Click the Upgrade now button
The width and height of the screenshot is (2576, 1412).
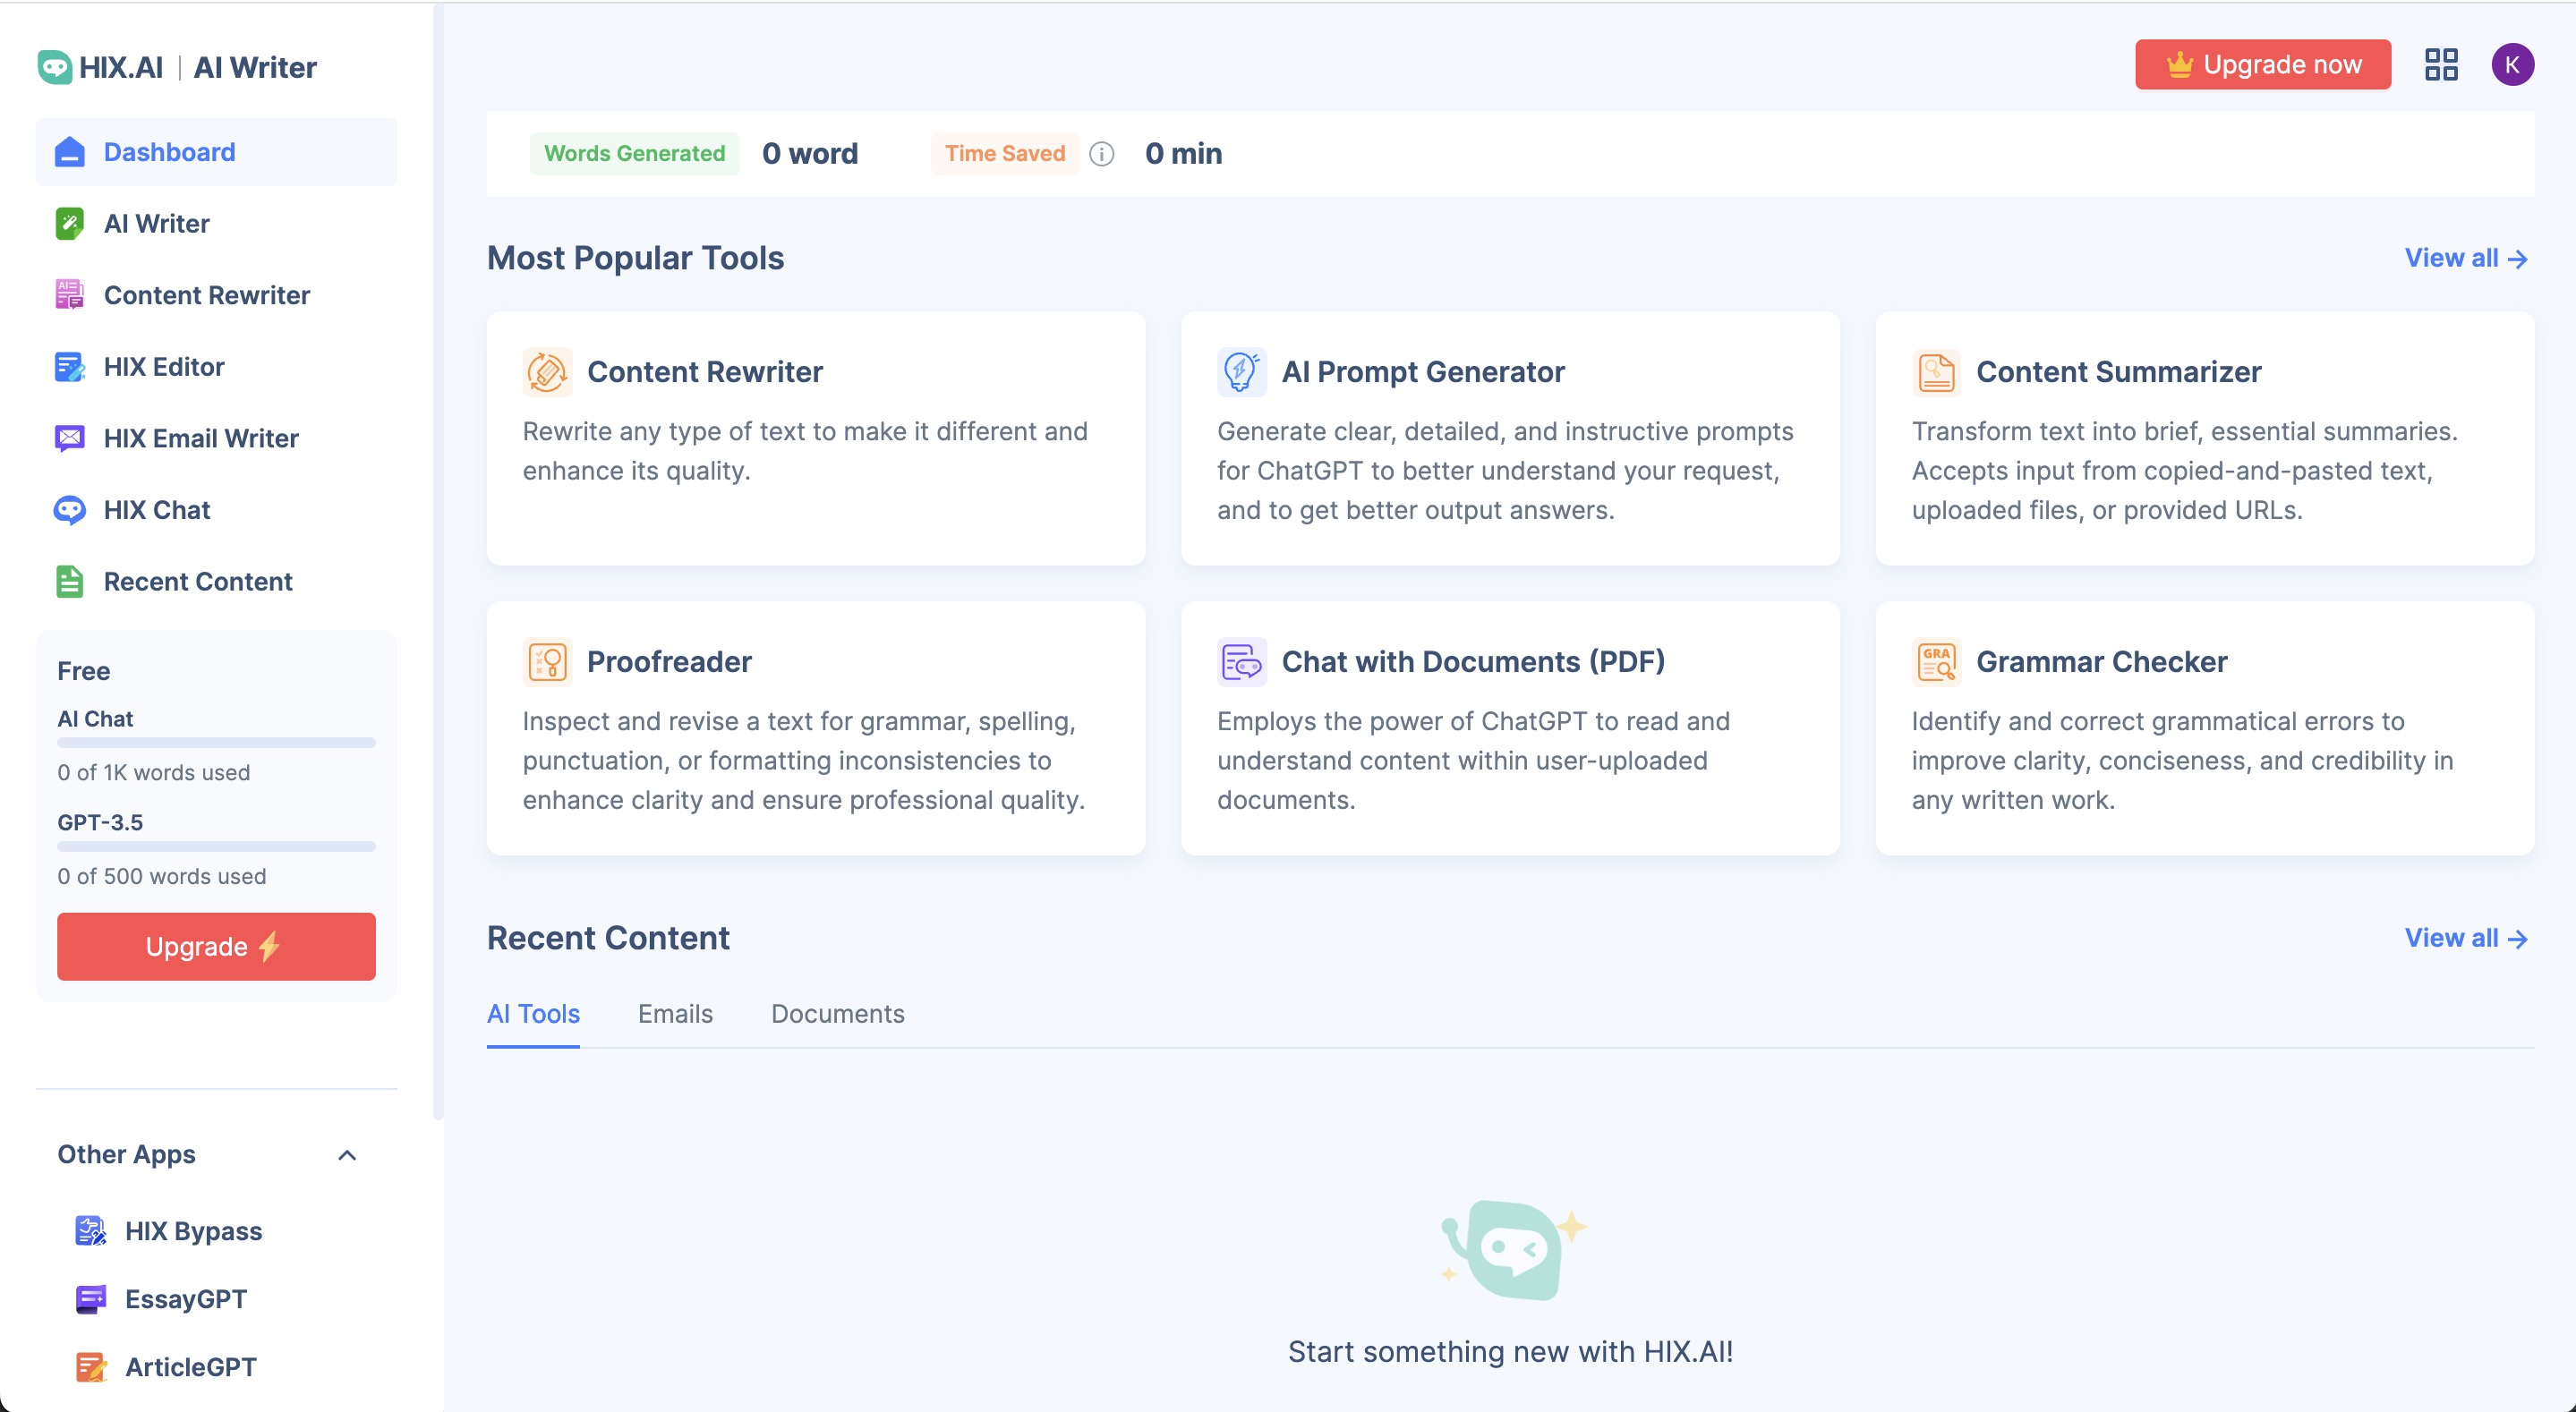coord(2262,65)
